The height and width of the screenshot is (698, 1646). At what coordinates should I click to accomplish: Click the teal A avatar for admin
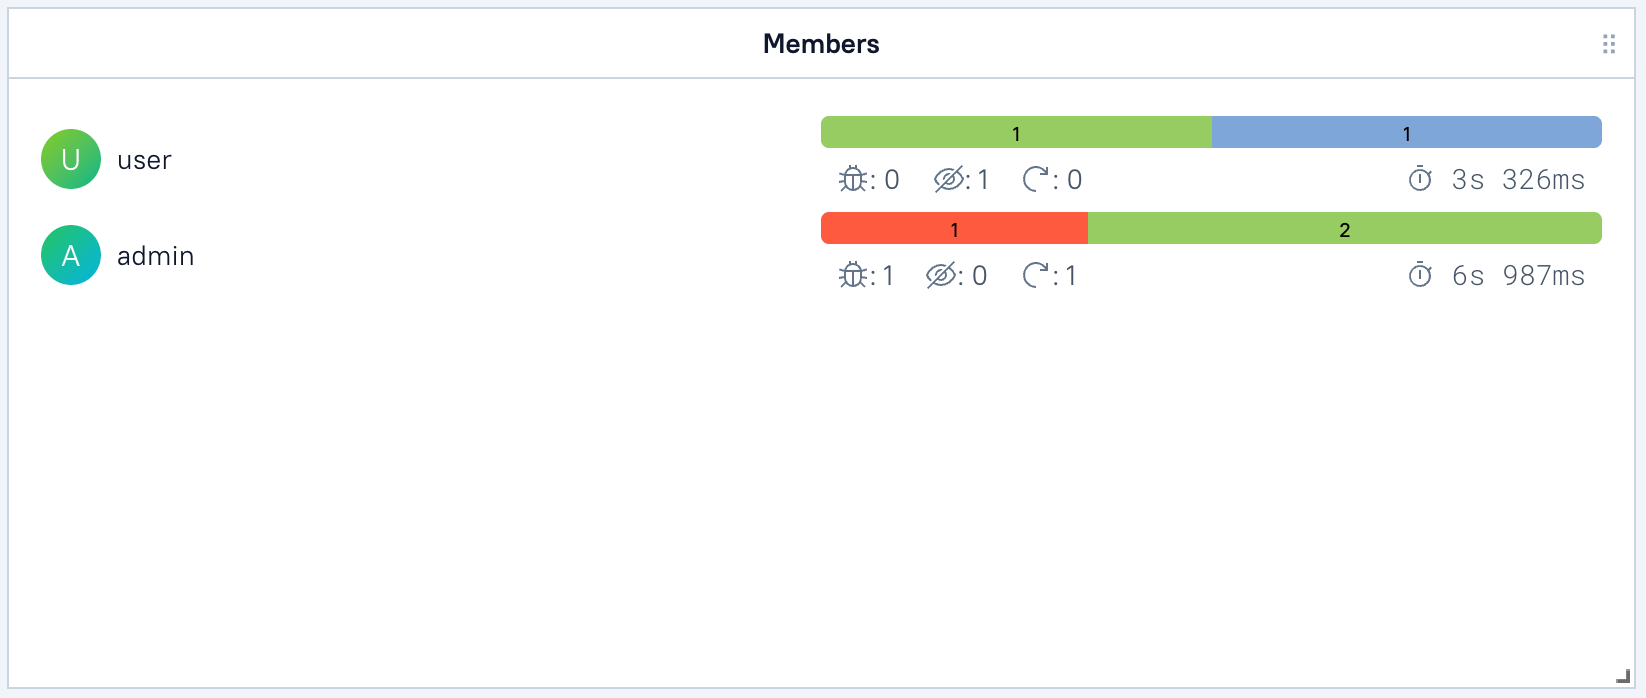70,255
